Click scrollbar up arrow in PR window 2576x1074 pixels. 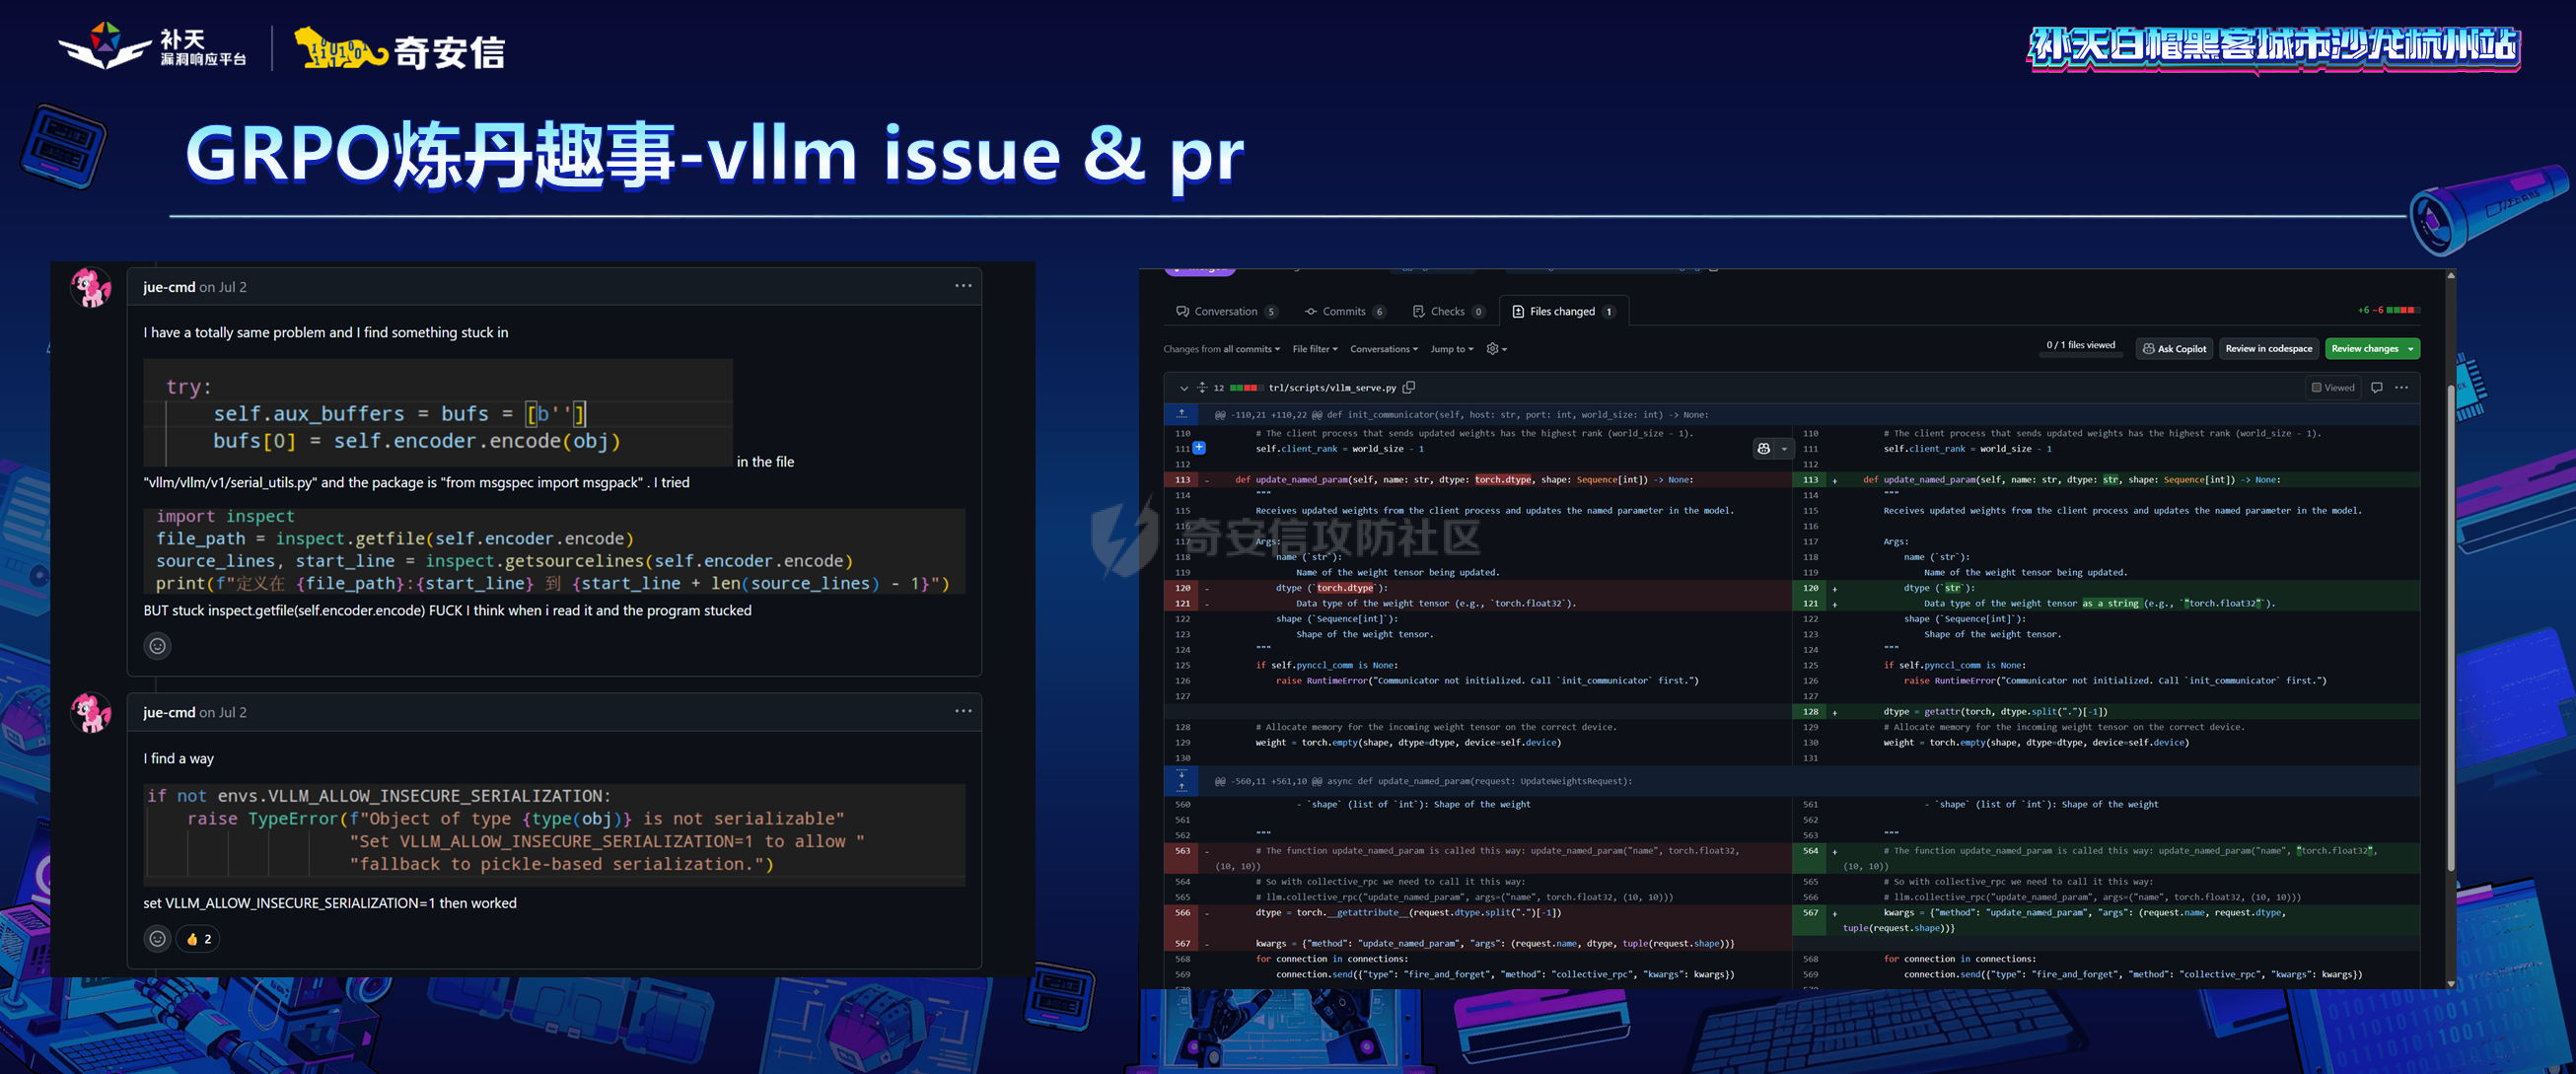2450,275
